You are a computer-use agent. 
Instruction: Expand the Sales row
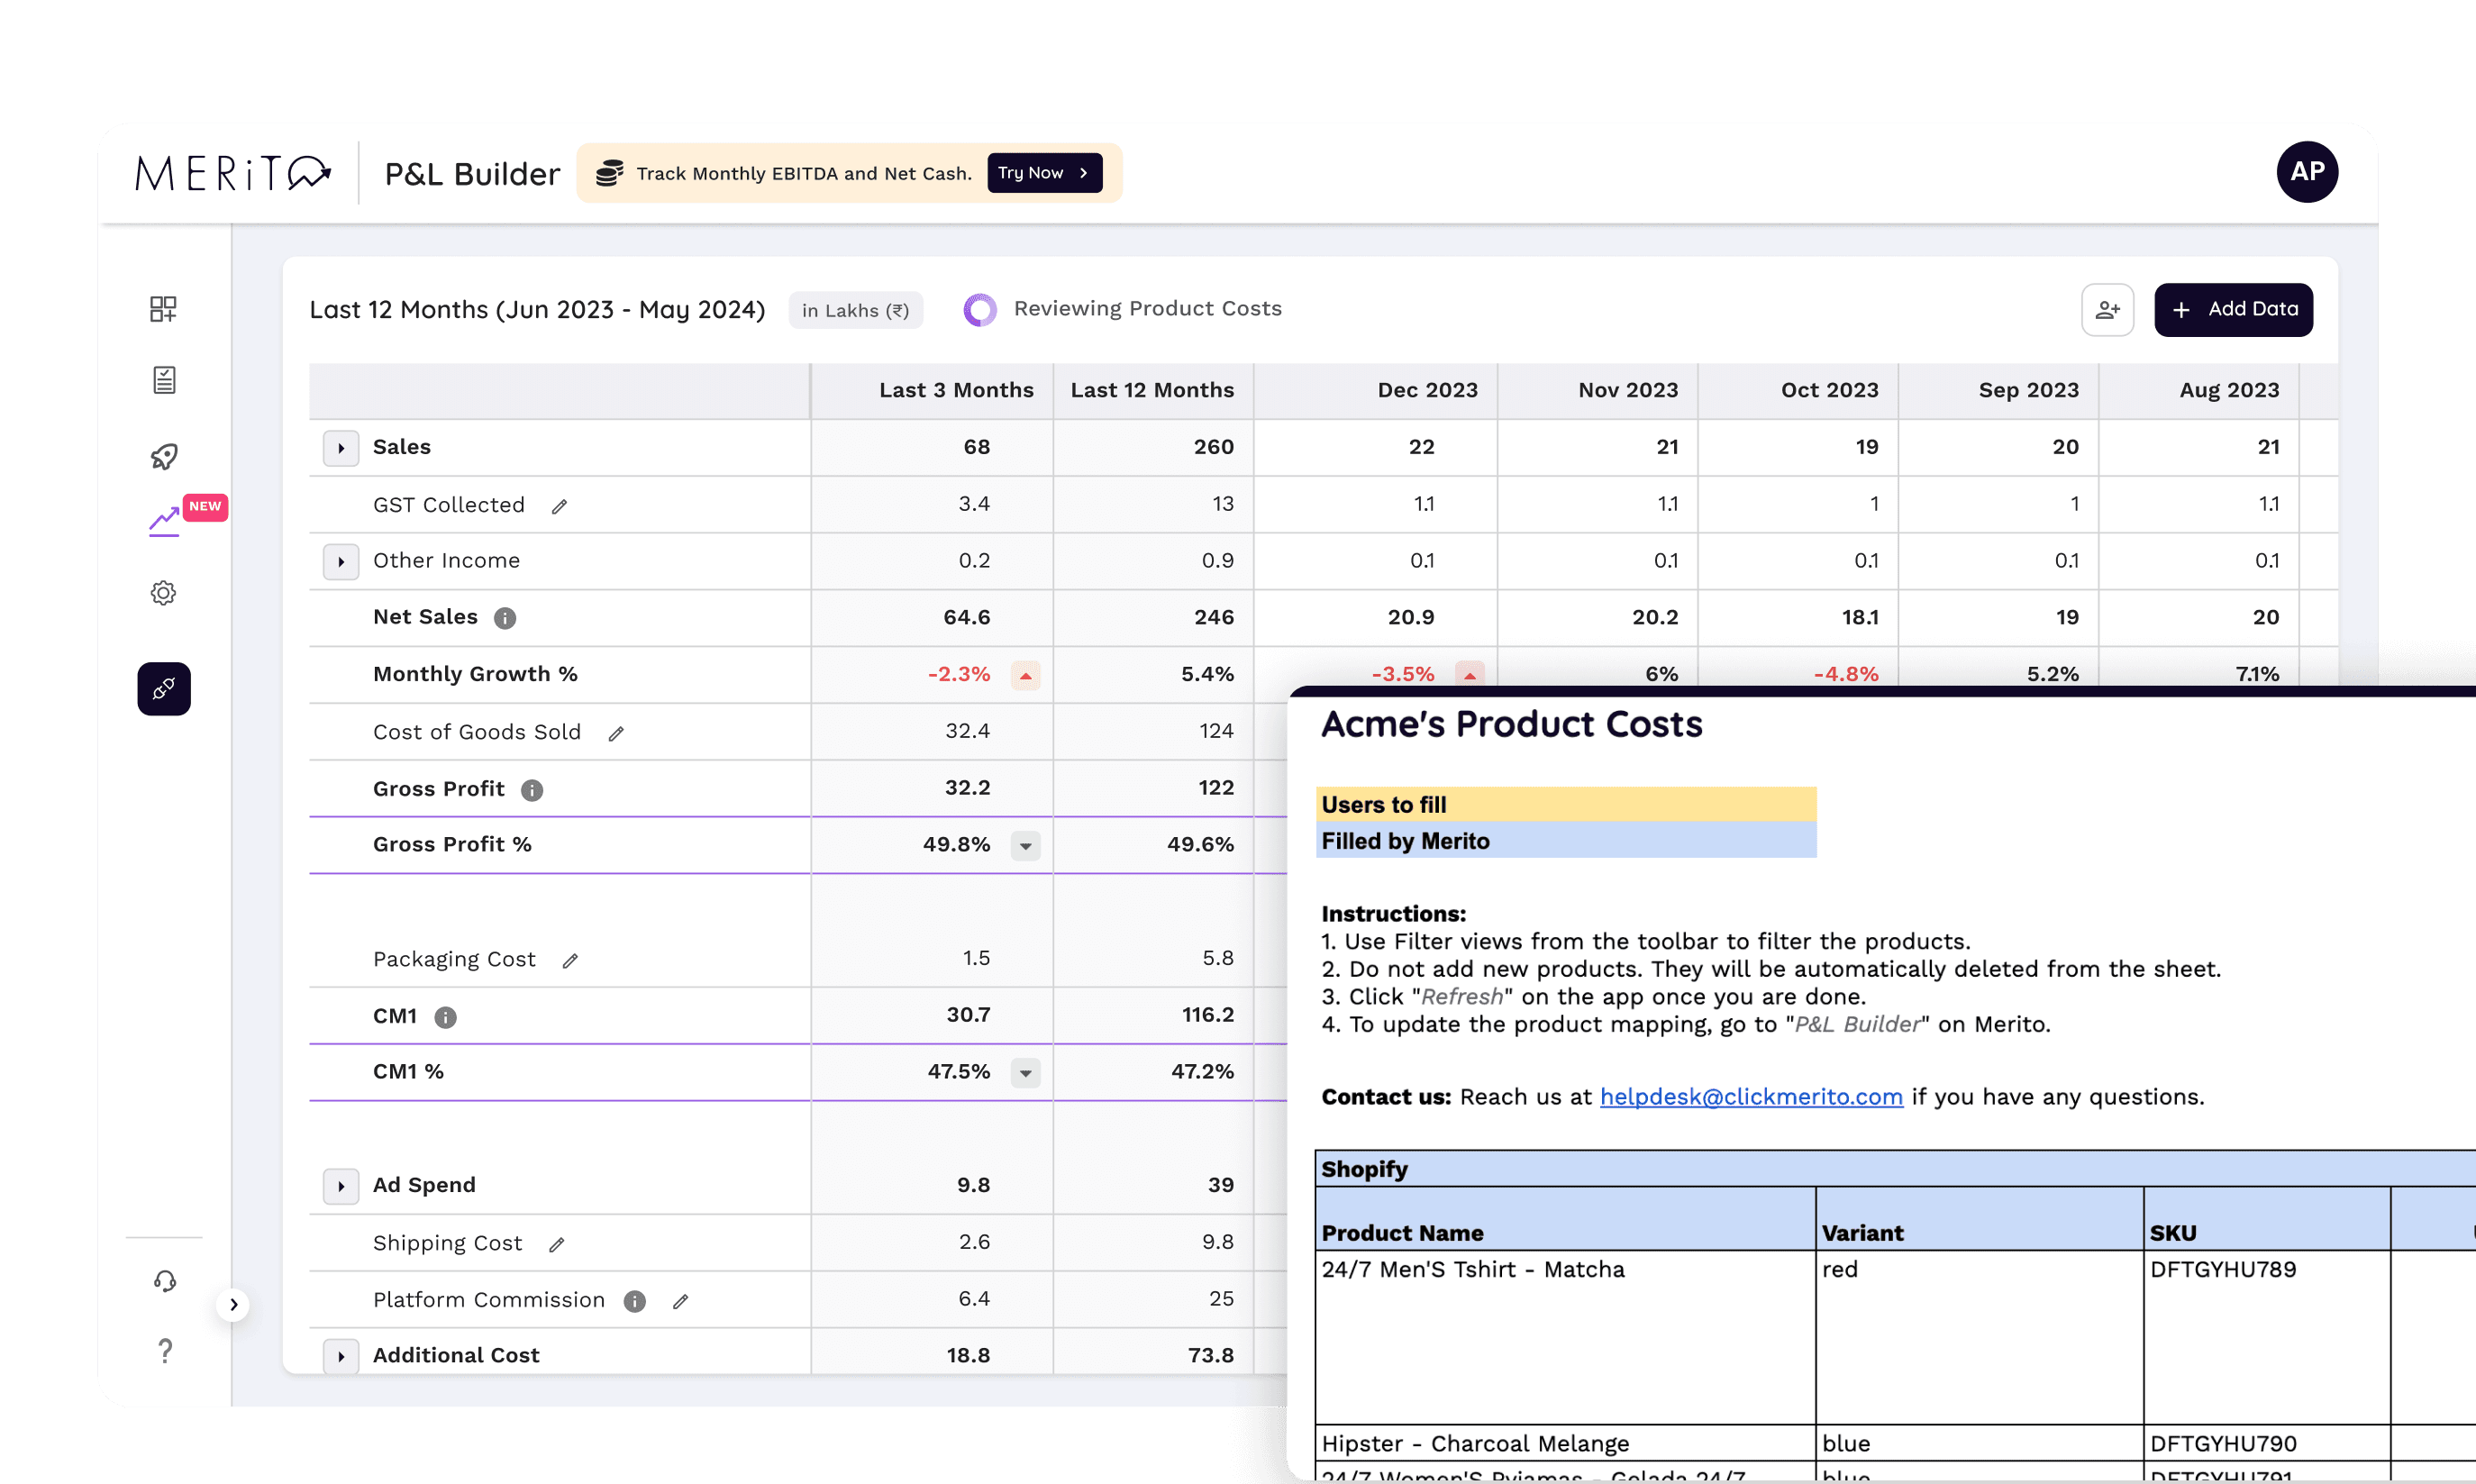(x=341, y=448)
